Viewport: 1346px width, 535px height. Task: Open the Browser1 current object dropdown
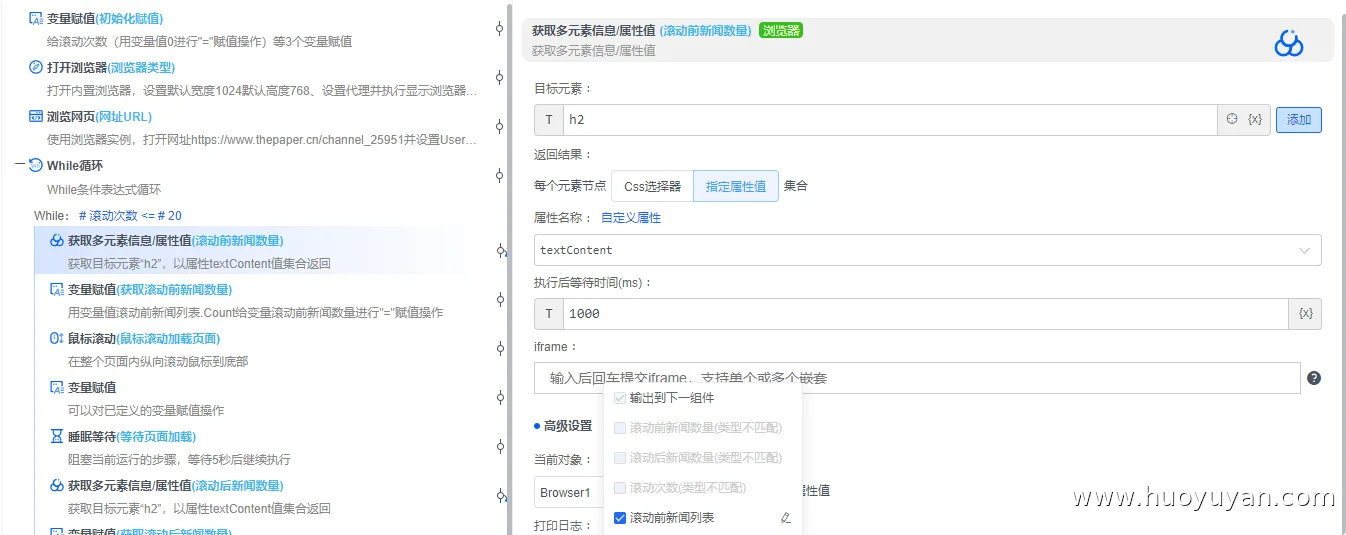click(568, 493)
